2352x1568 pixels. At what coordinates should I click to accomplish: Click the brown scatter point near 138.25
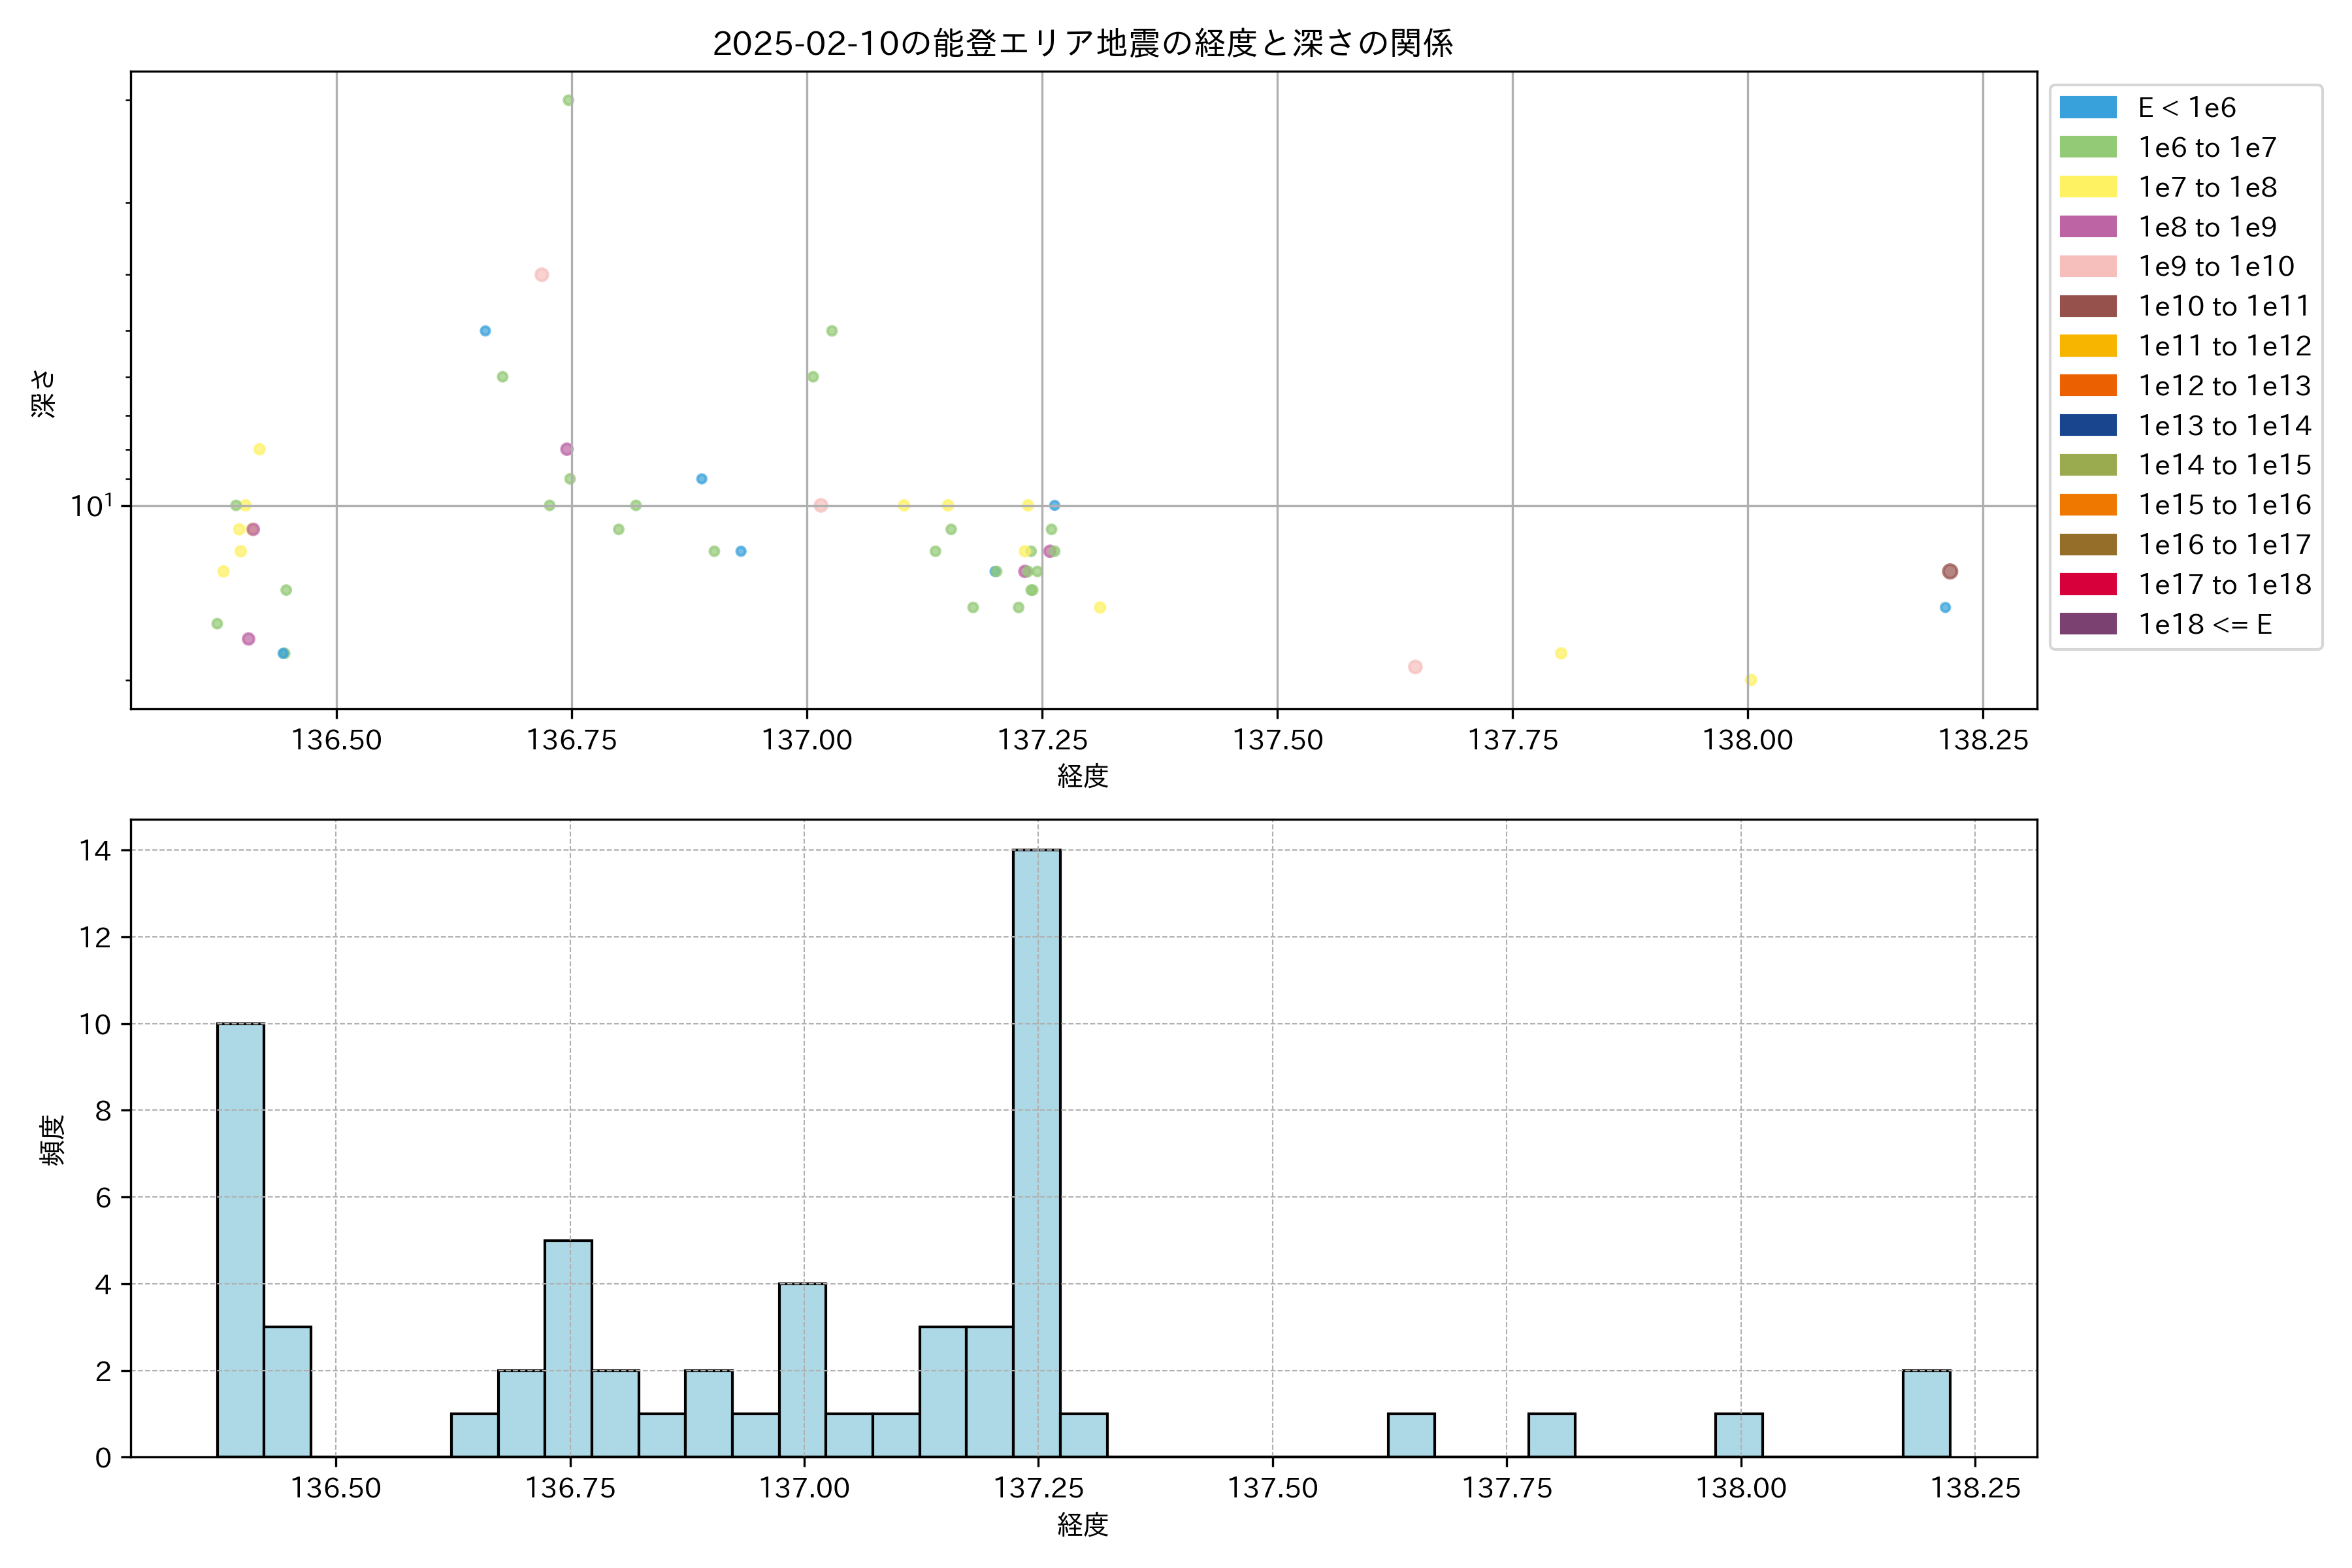pos(1949,571)
